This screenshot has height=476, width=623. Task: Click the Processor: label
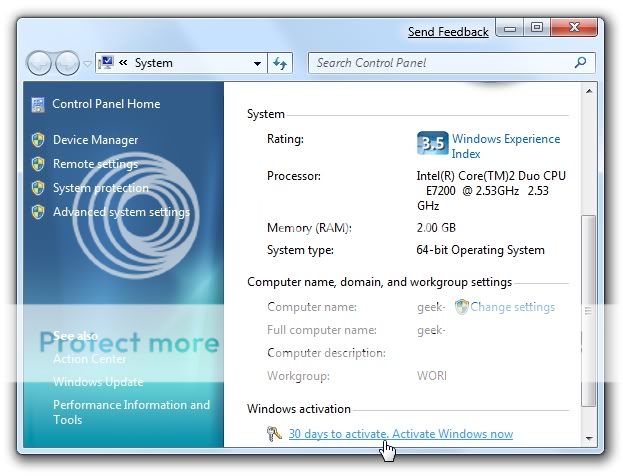(294, 176)
